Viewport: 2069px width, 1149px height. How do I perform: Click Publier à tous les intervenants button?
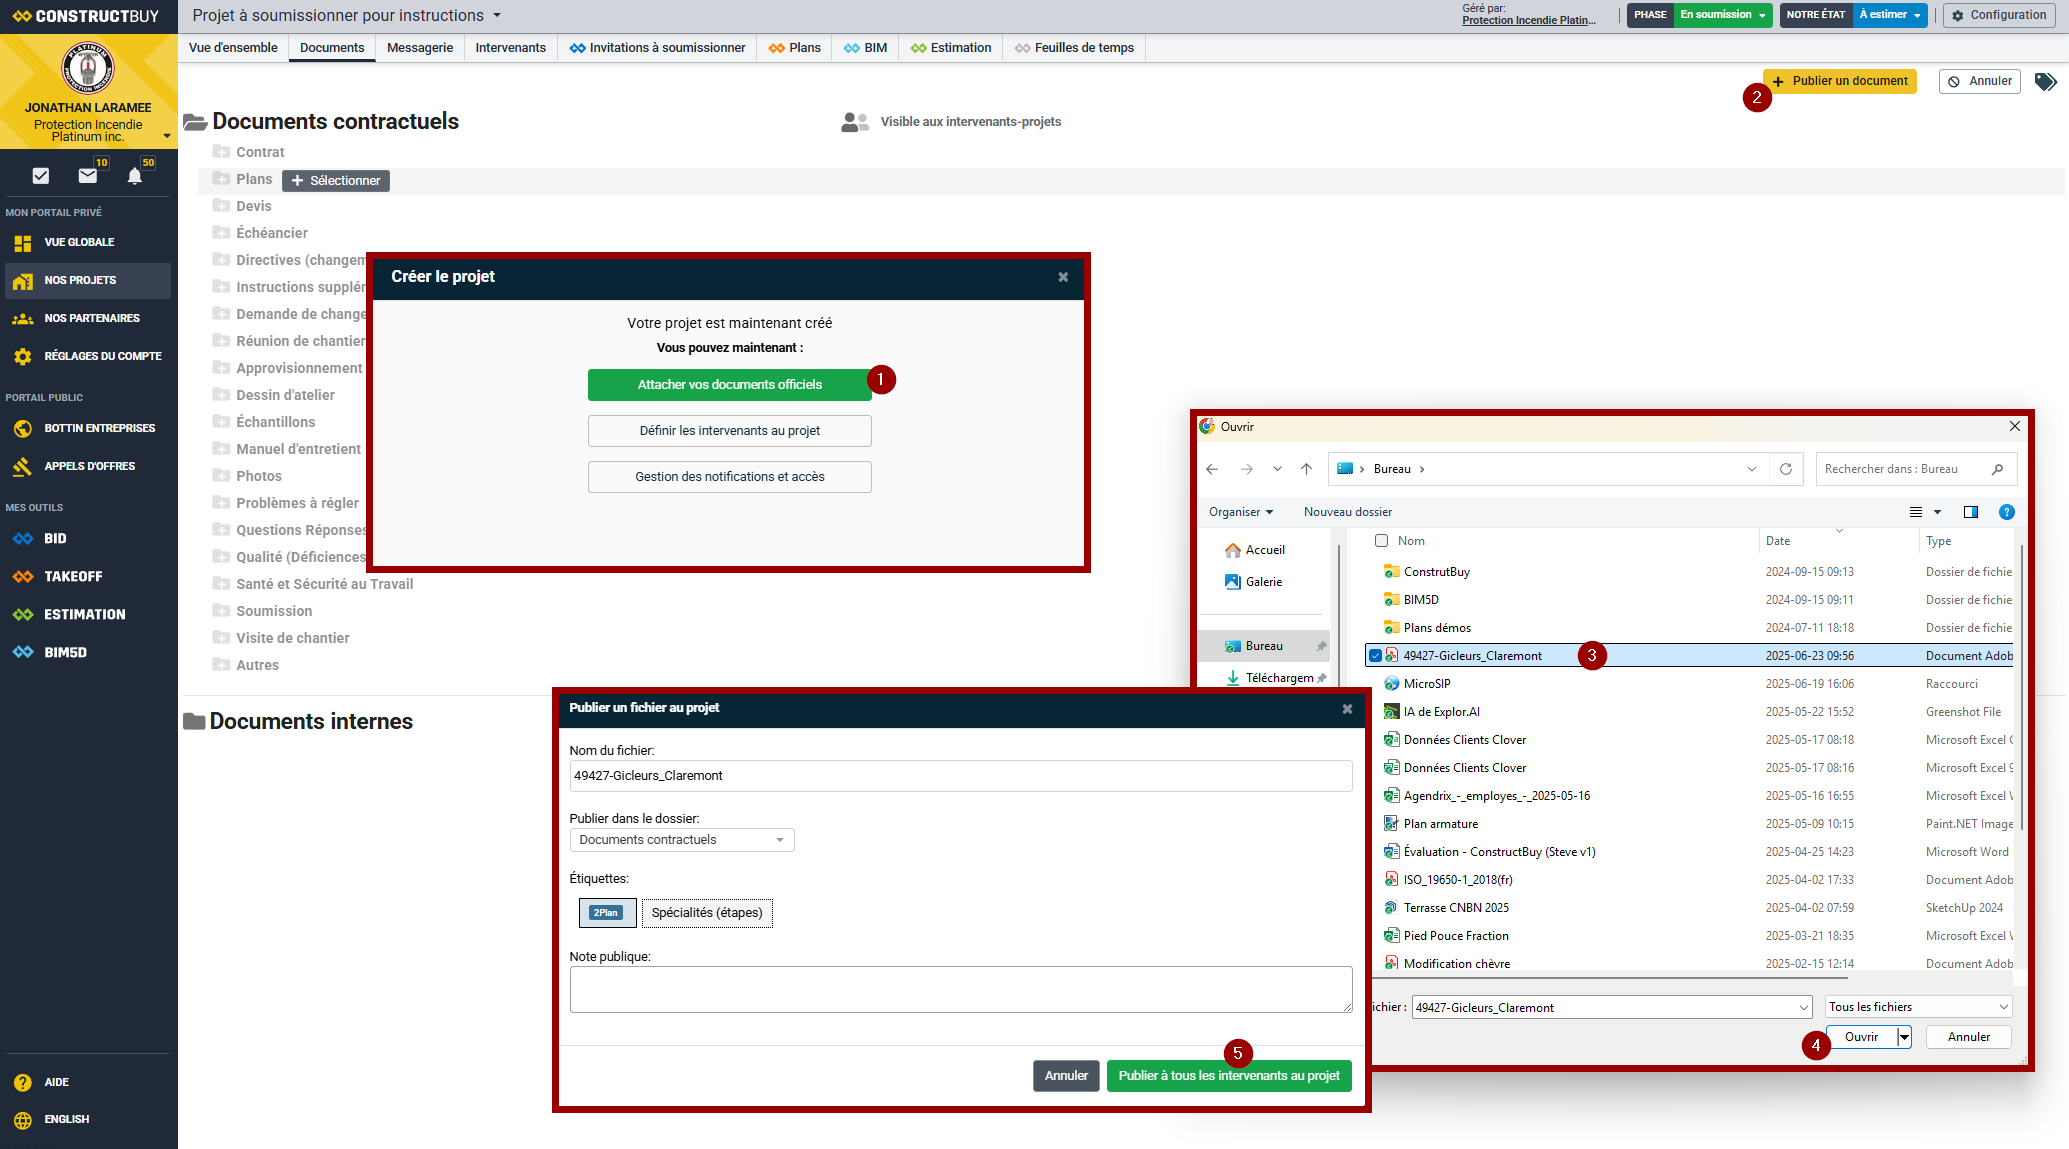pyautogui.click(x=1228, y=1076)
